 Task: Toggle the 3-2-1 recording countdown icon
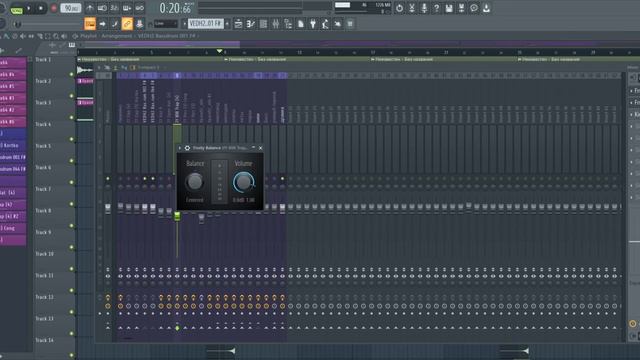pos(115,8)
